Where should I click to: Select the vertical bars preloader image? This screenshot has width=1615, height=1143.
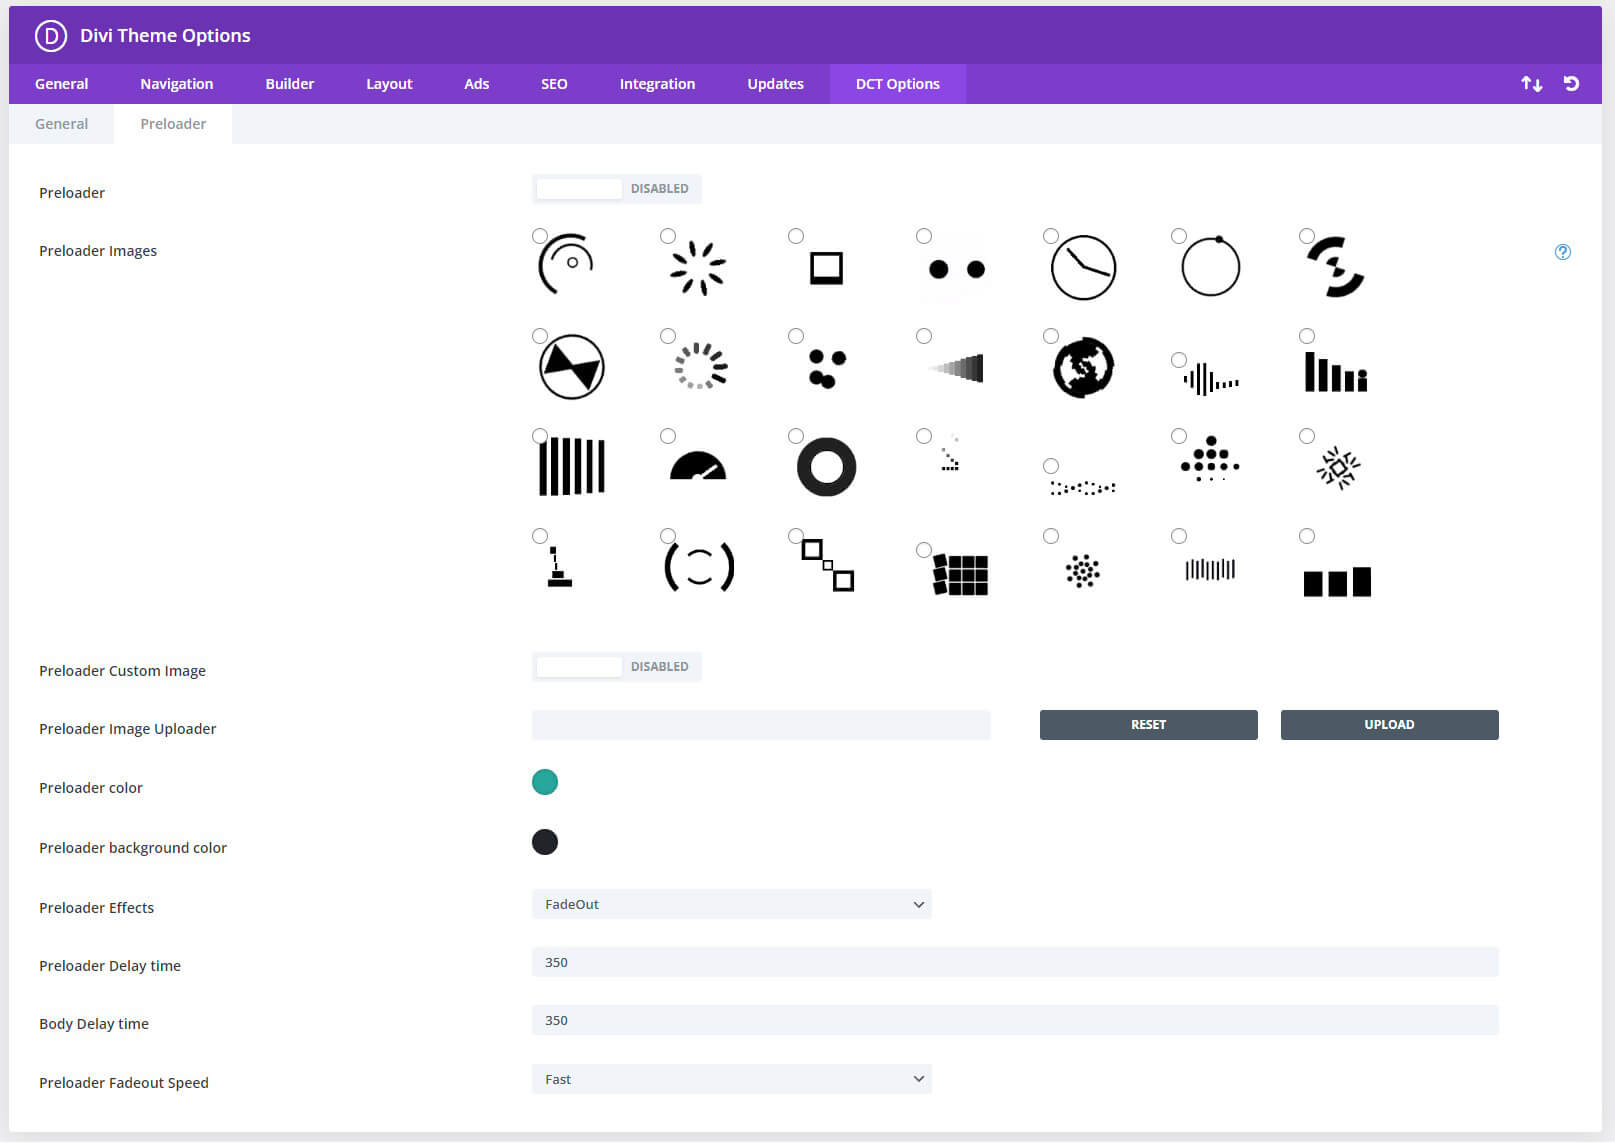pos(540,435)
